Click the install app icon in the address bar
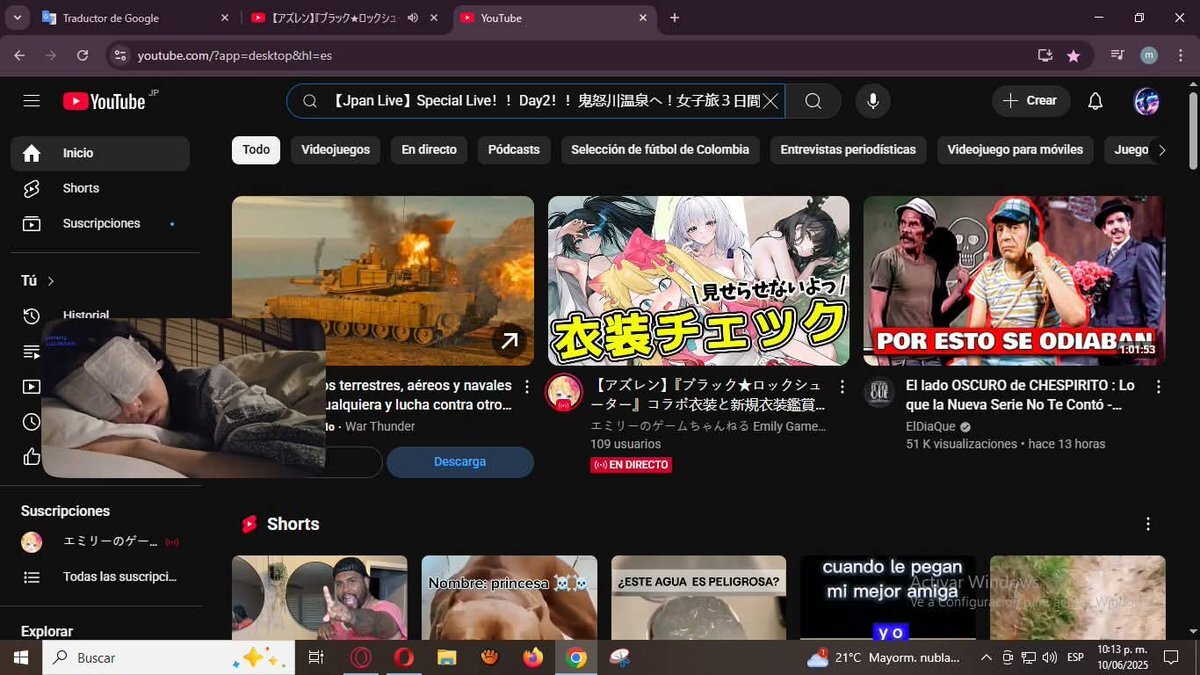Image resolution: width=1200 pixels, height=675 pixels. pyautogui.click(x=1045, y=56)
